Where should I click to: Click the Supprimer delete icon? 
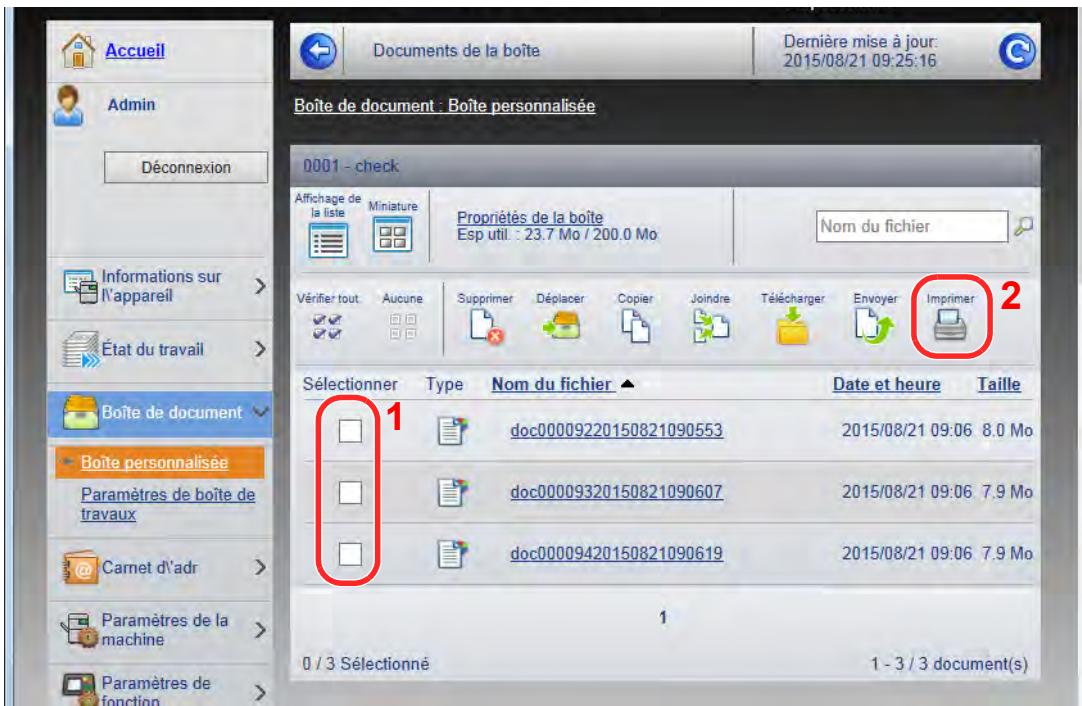click(x=486, y=326)
